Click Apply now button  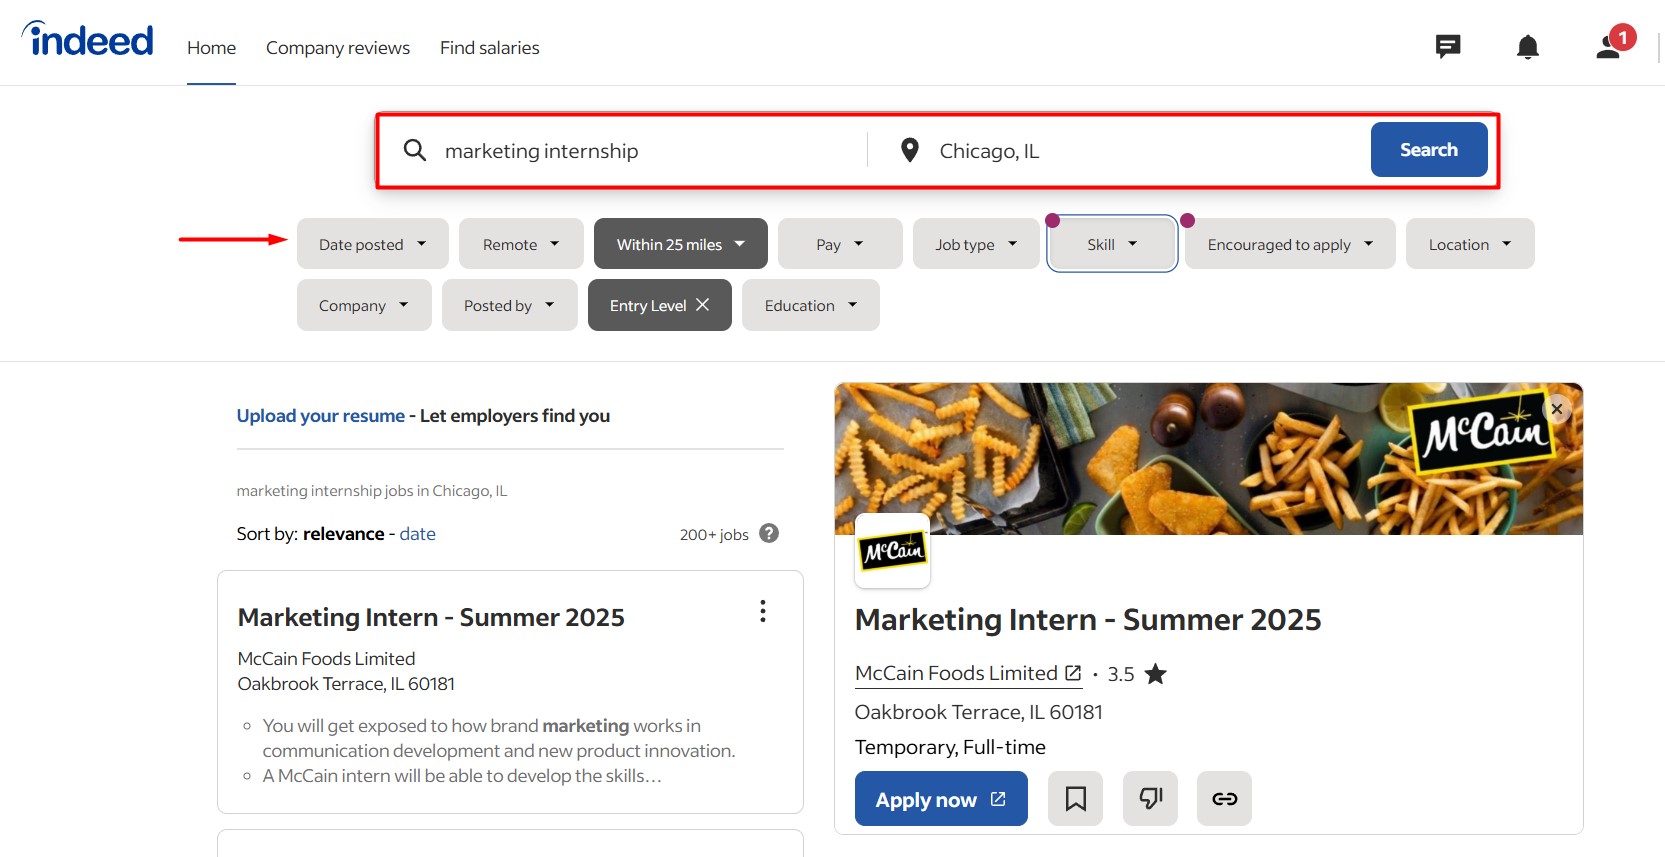click(x=941, y=798)
